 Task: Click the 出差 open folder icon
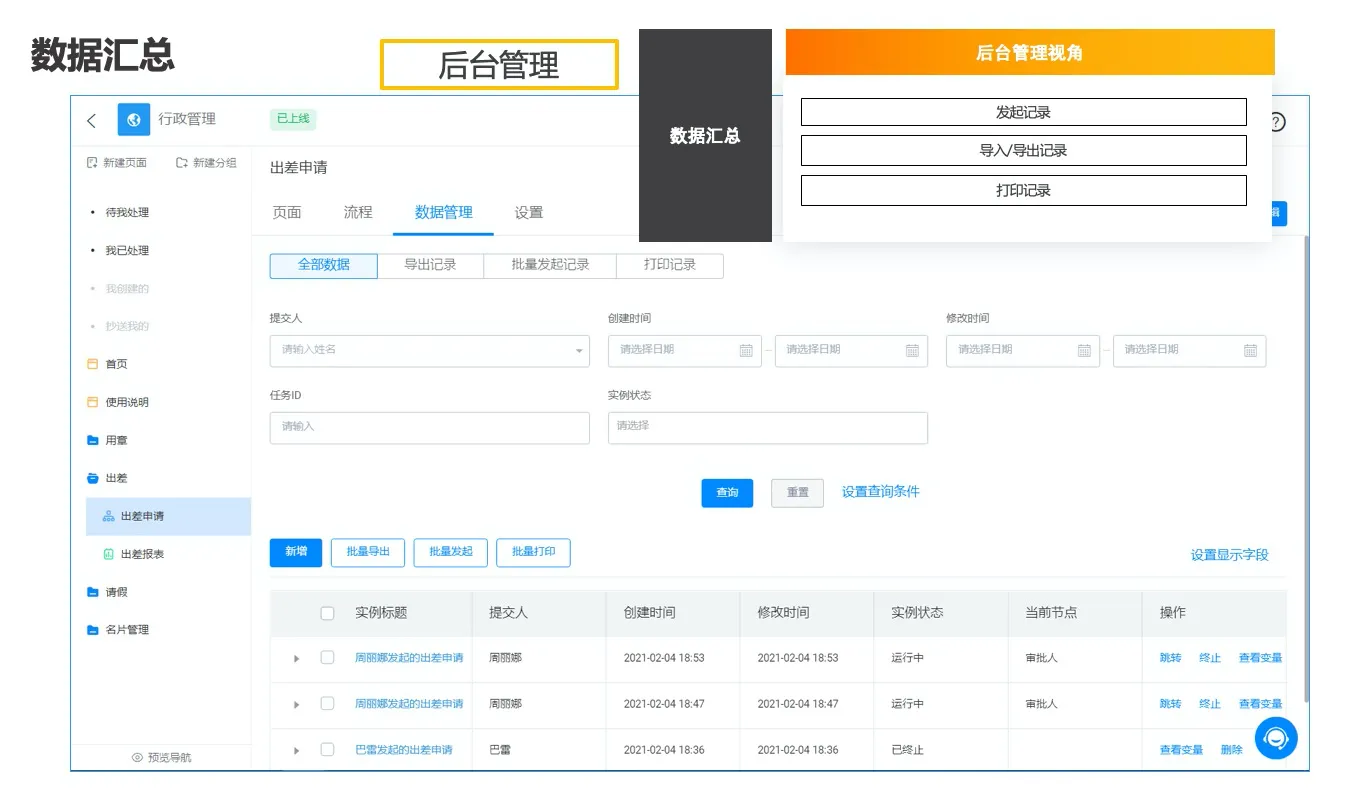pos(93,478)
